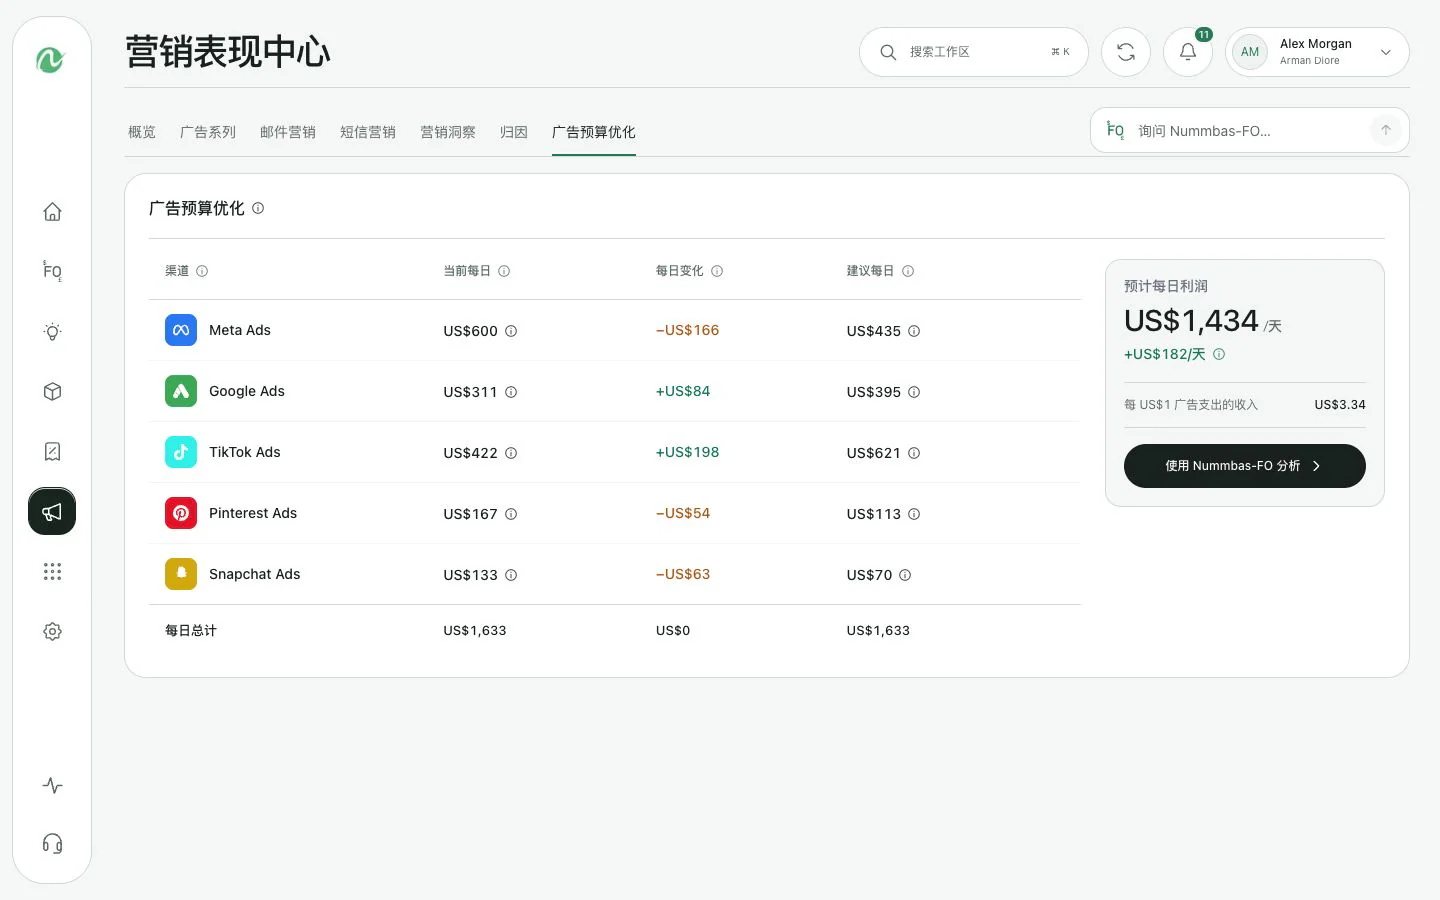Screen dimensions: 1440x900
Task: Switch to the 归因 tab
Action: [514, 132]
